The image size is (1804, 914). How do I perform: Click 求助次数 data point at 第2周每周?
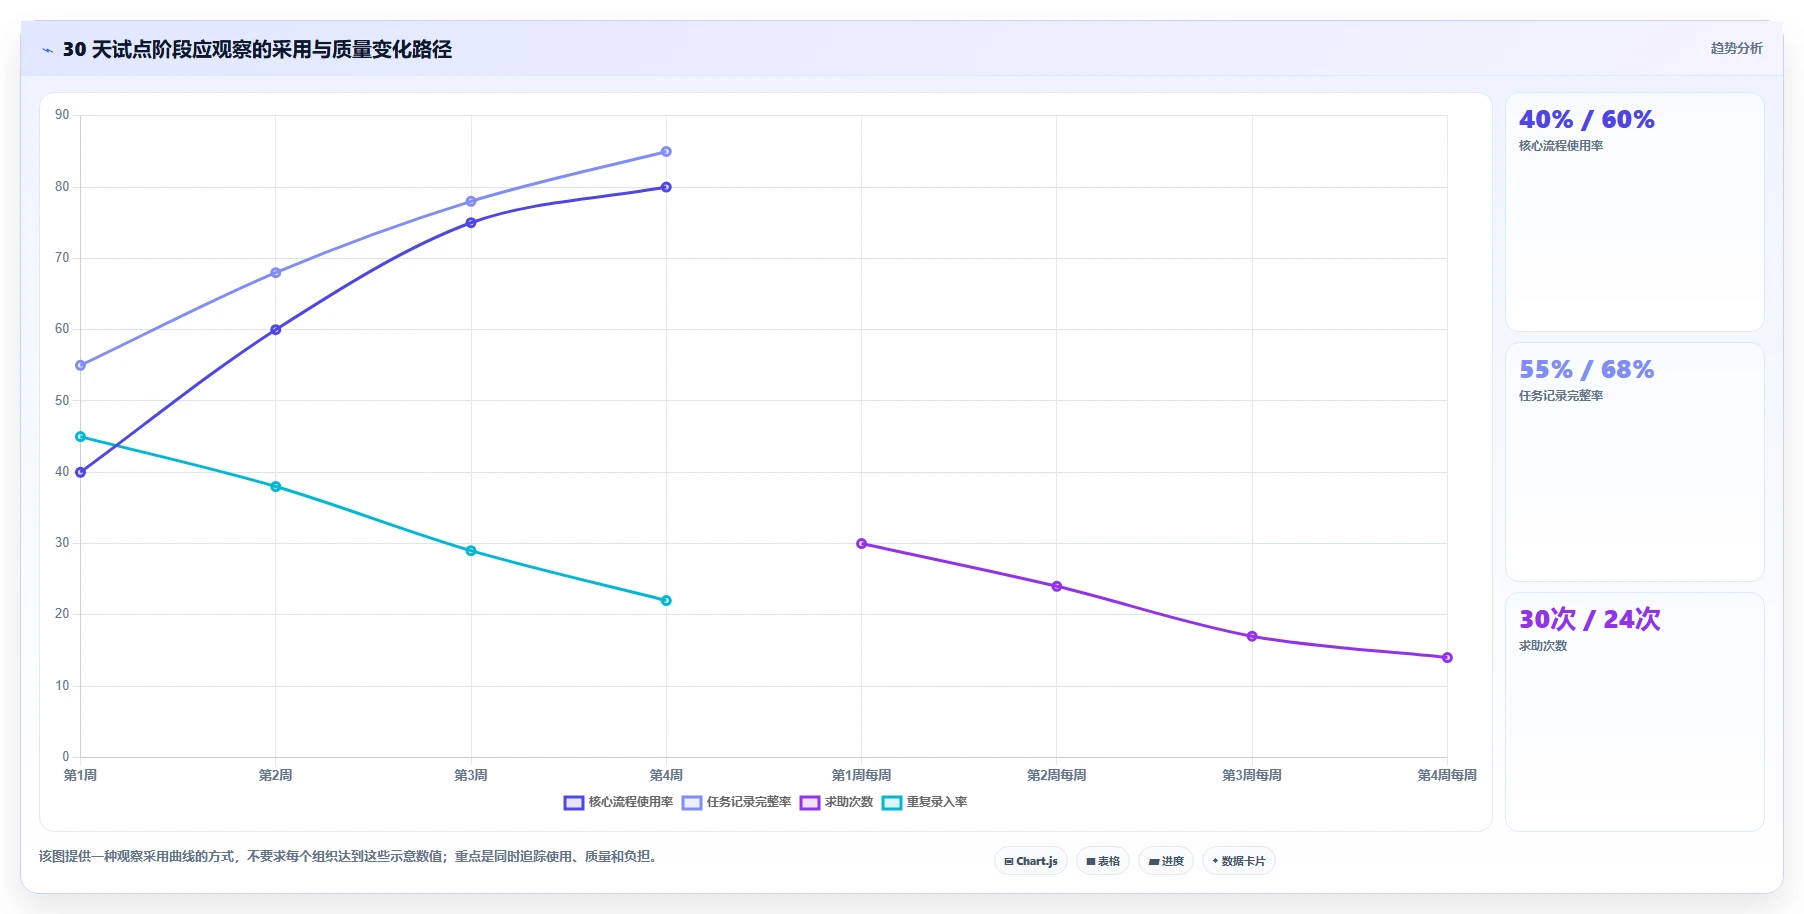tap(1057, 587)
